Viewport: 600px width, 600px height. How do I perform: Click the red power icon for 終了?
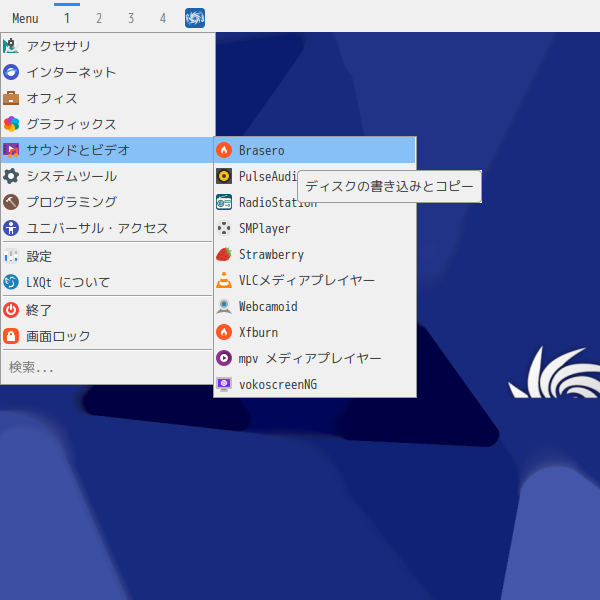[x=11, y=310]
